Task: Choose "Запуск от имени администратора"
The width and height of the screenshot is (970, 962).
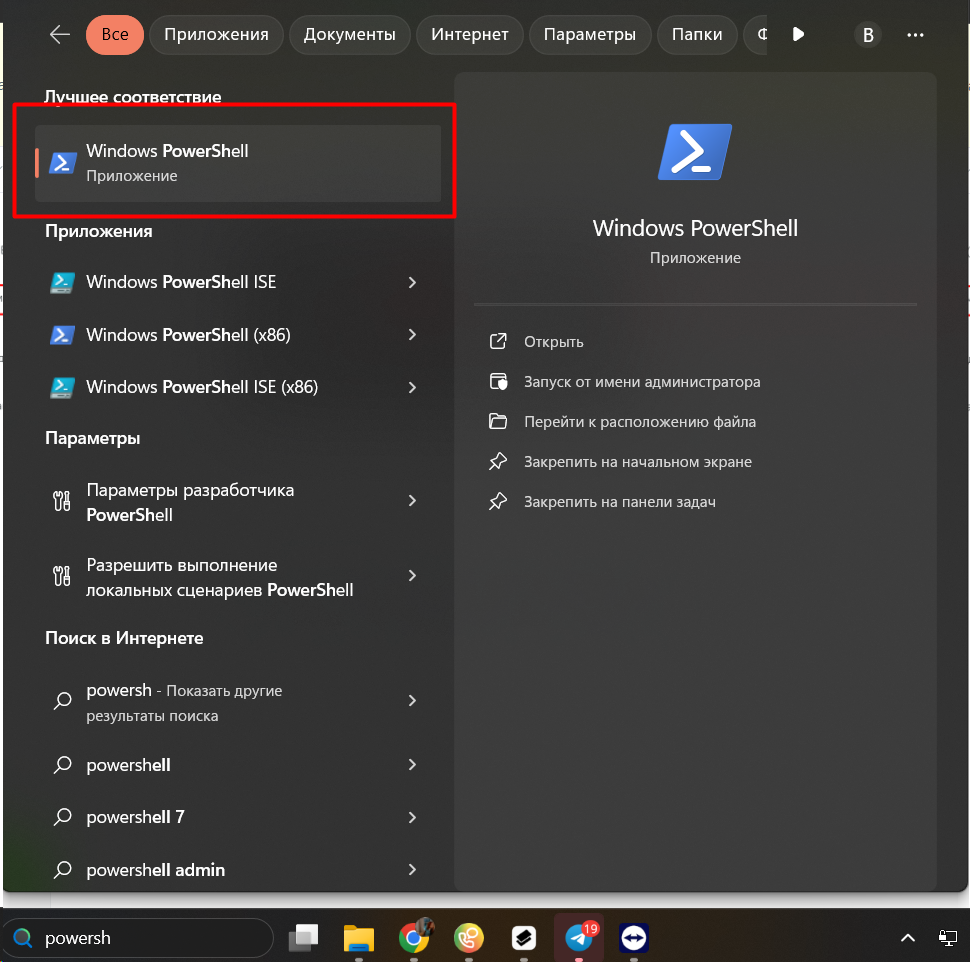Action: 642,382
